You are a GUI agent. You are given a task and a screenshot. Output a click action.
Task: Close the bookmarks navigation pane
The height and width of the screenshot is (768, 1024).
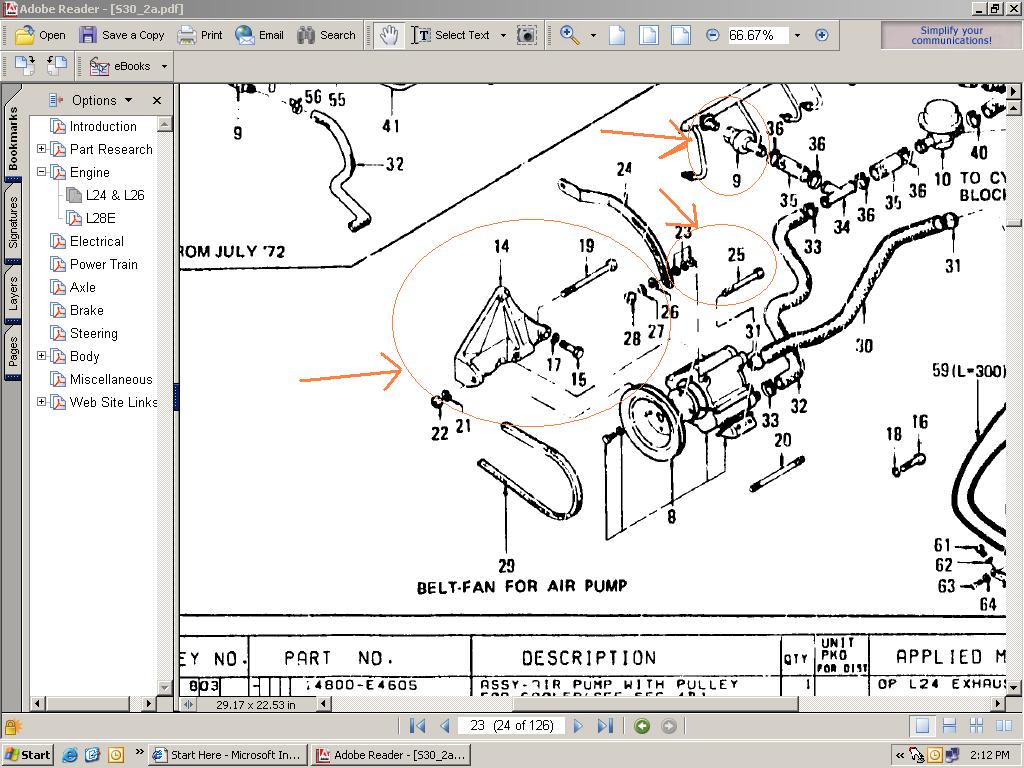[157, 101]
